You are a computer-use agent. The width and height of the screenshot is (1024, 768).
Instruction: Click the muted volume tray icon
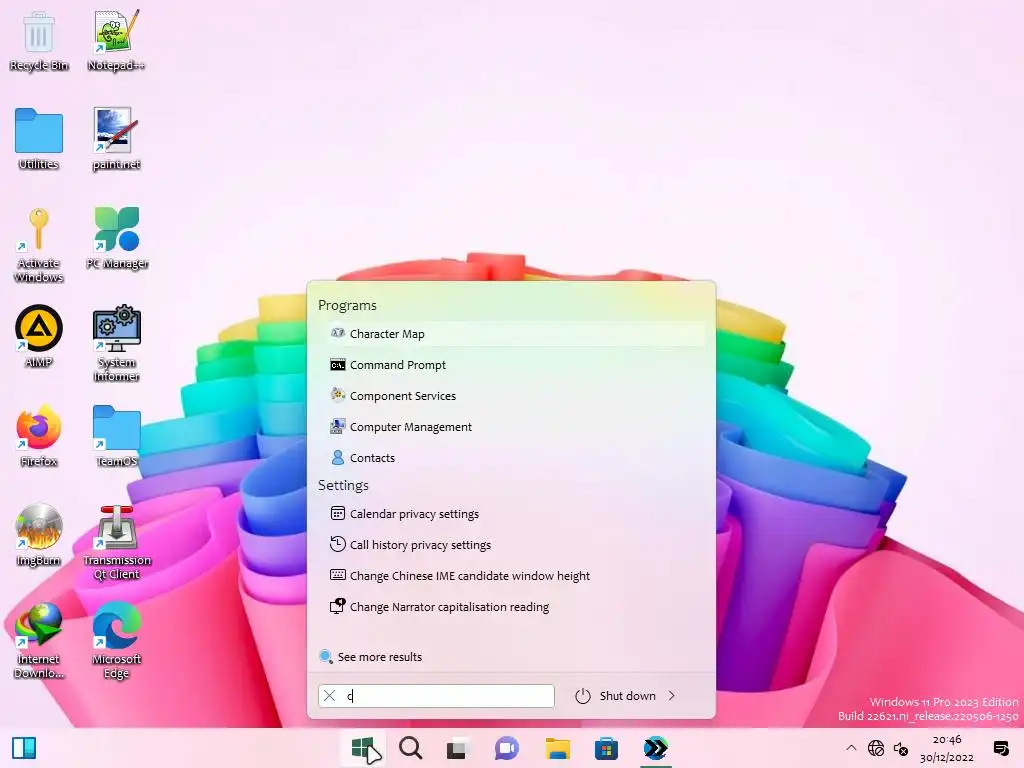[901, 748]
